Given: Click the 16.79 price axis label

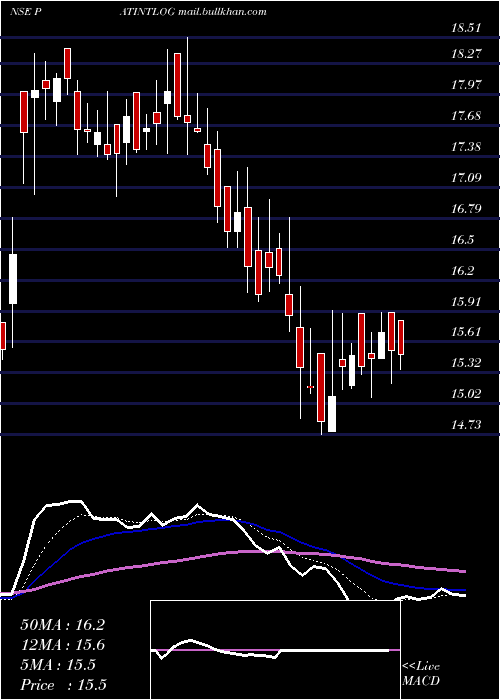Looking at the screenshot, I should 466,209.
